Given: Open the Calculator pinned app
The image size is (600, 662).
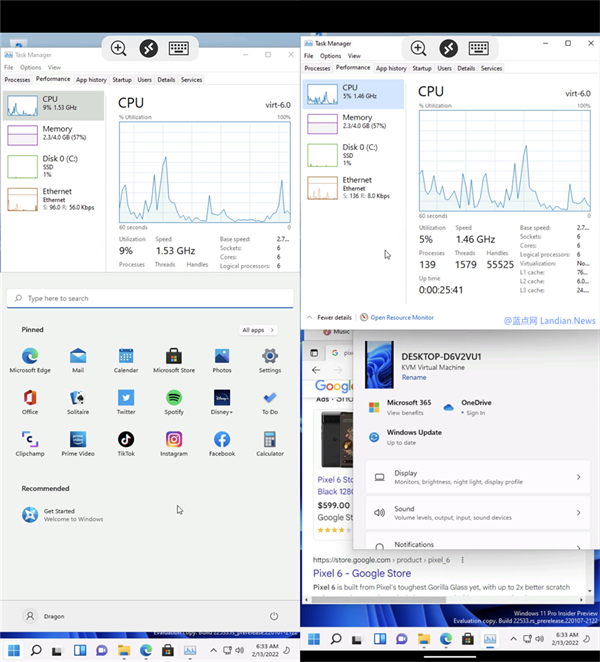Looking at the screenshot, I should click(x=270, y=444).
